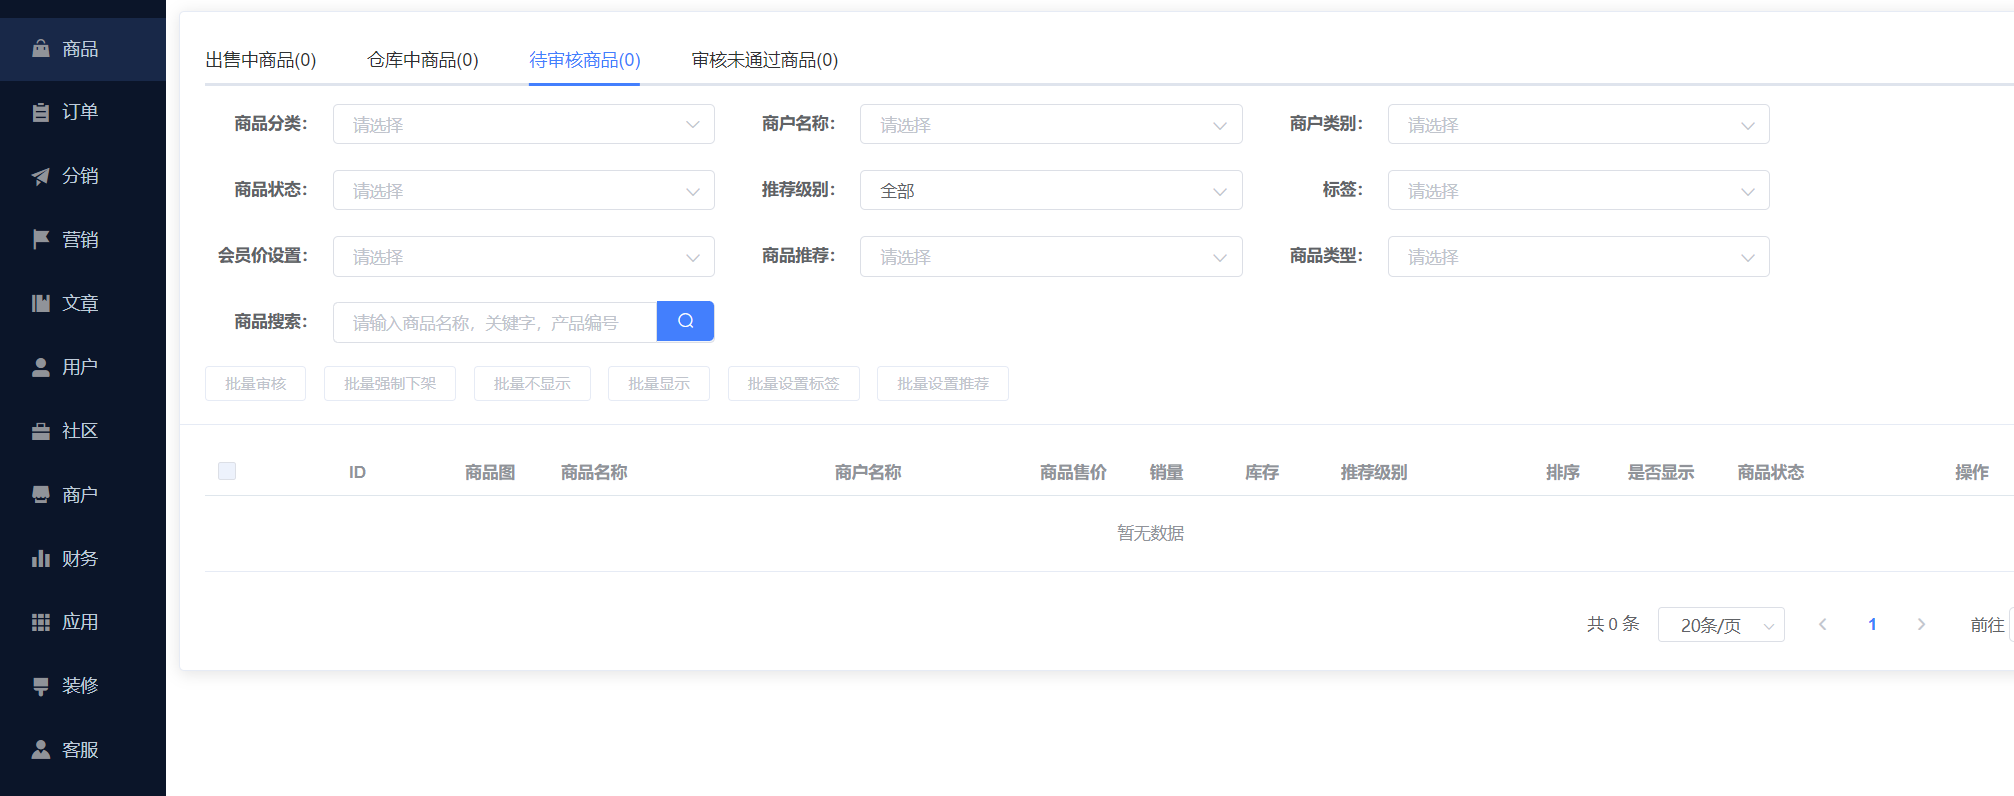Click the 文章 book icon

(x=41, y=303)
